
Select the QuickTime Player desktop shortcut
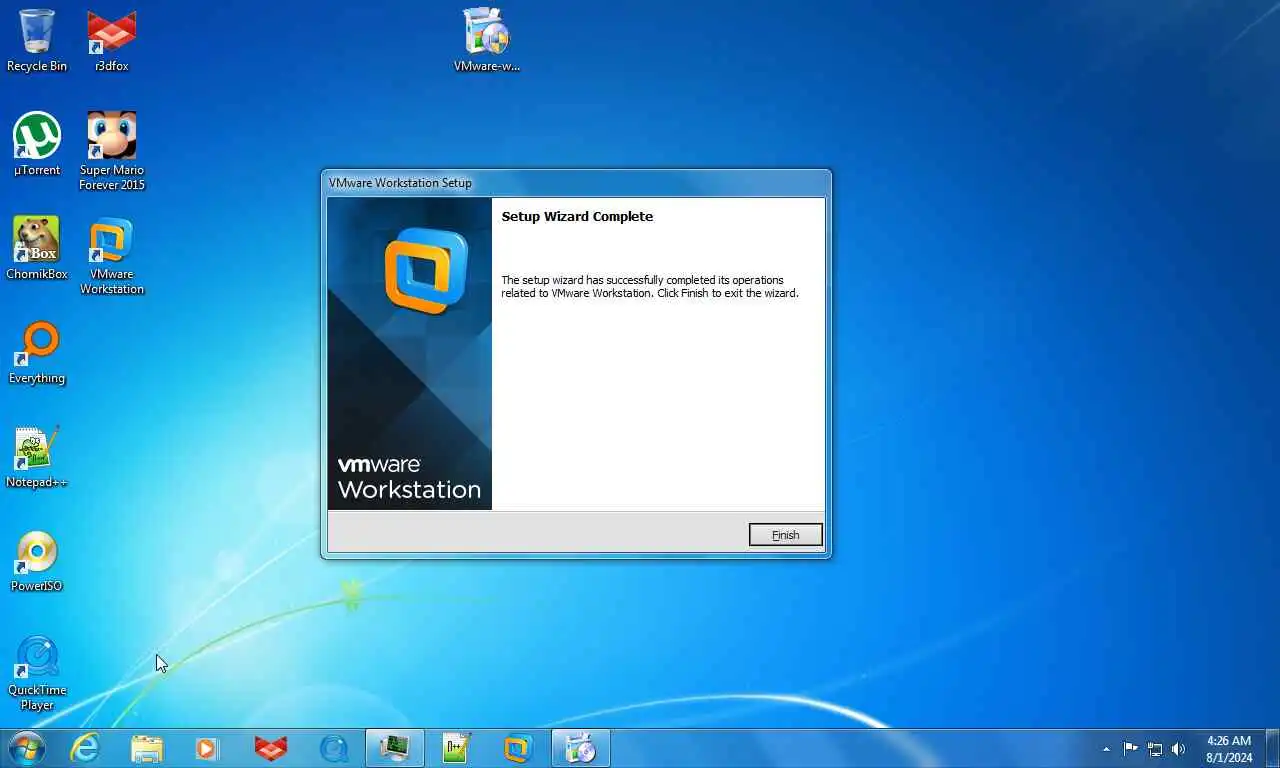tap(37, 672)
